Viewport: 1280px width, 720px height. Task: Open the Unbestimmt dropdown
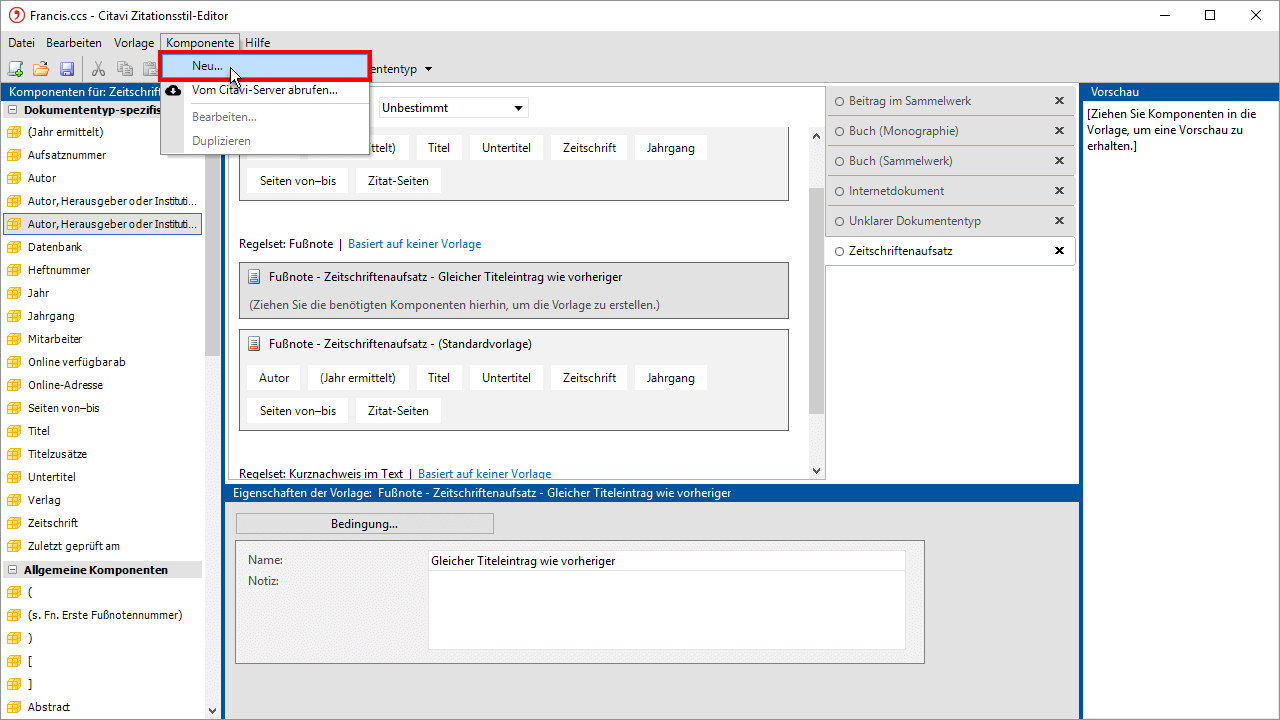[x=452, y=108]
